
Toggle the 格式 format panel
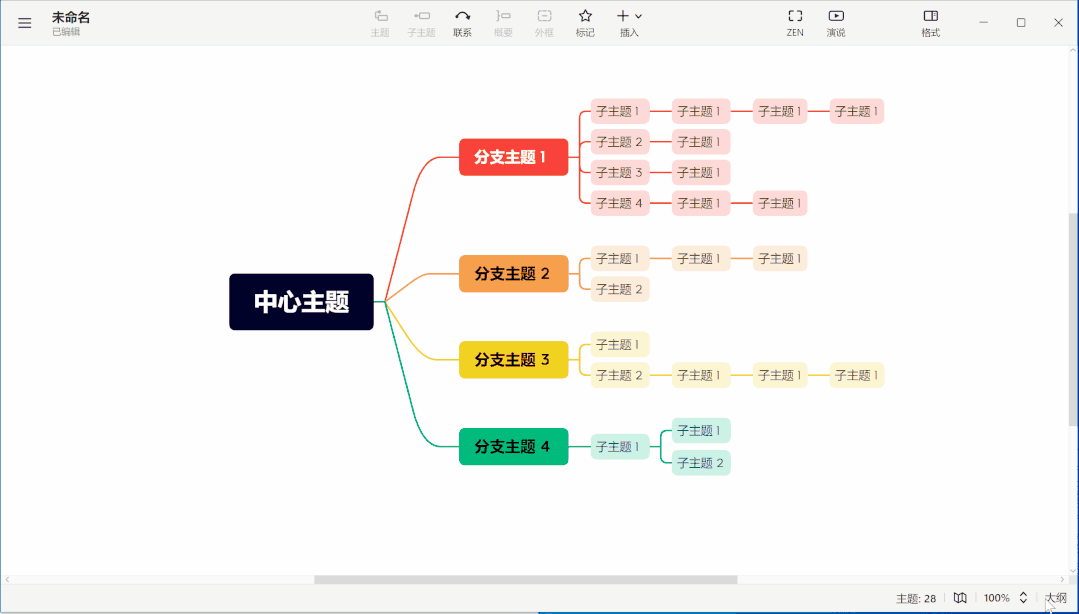930,16
